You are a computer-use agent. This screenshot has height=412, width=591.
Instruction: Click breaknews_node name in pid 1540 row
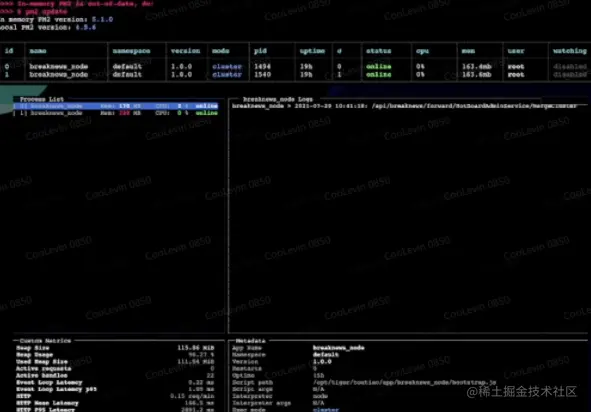[59, 75]
